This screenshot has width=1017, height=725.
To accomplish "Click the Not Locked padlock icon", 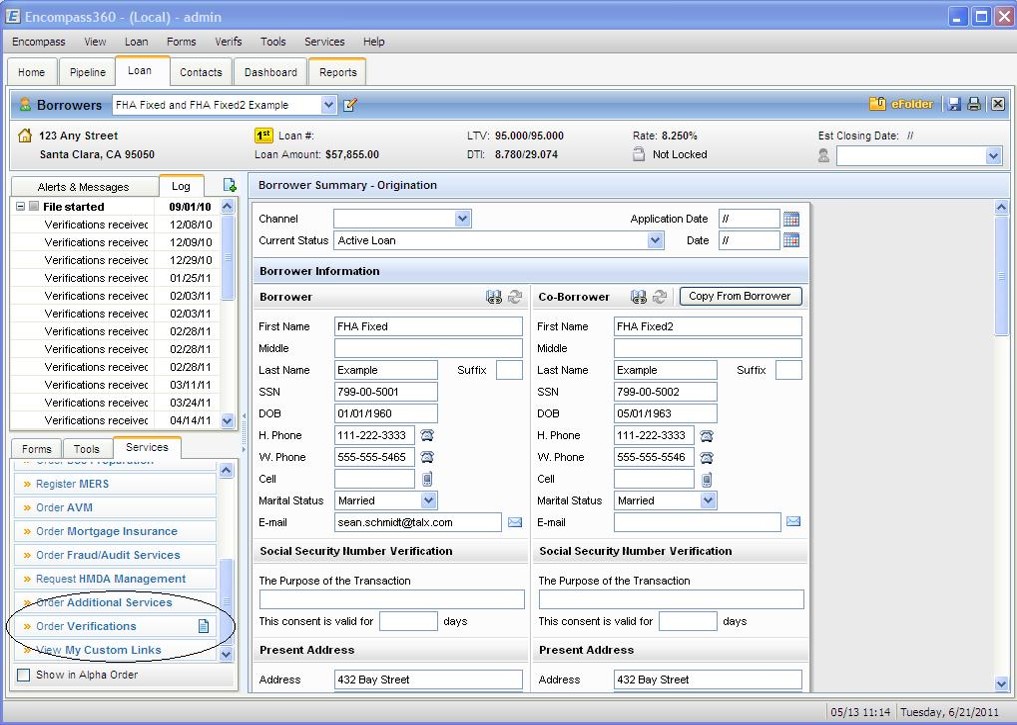I will click(x=639, y=154).
